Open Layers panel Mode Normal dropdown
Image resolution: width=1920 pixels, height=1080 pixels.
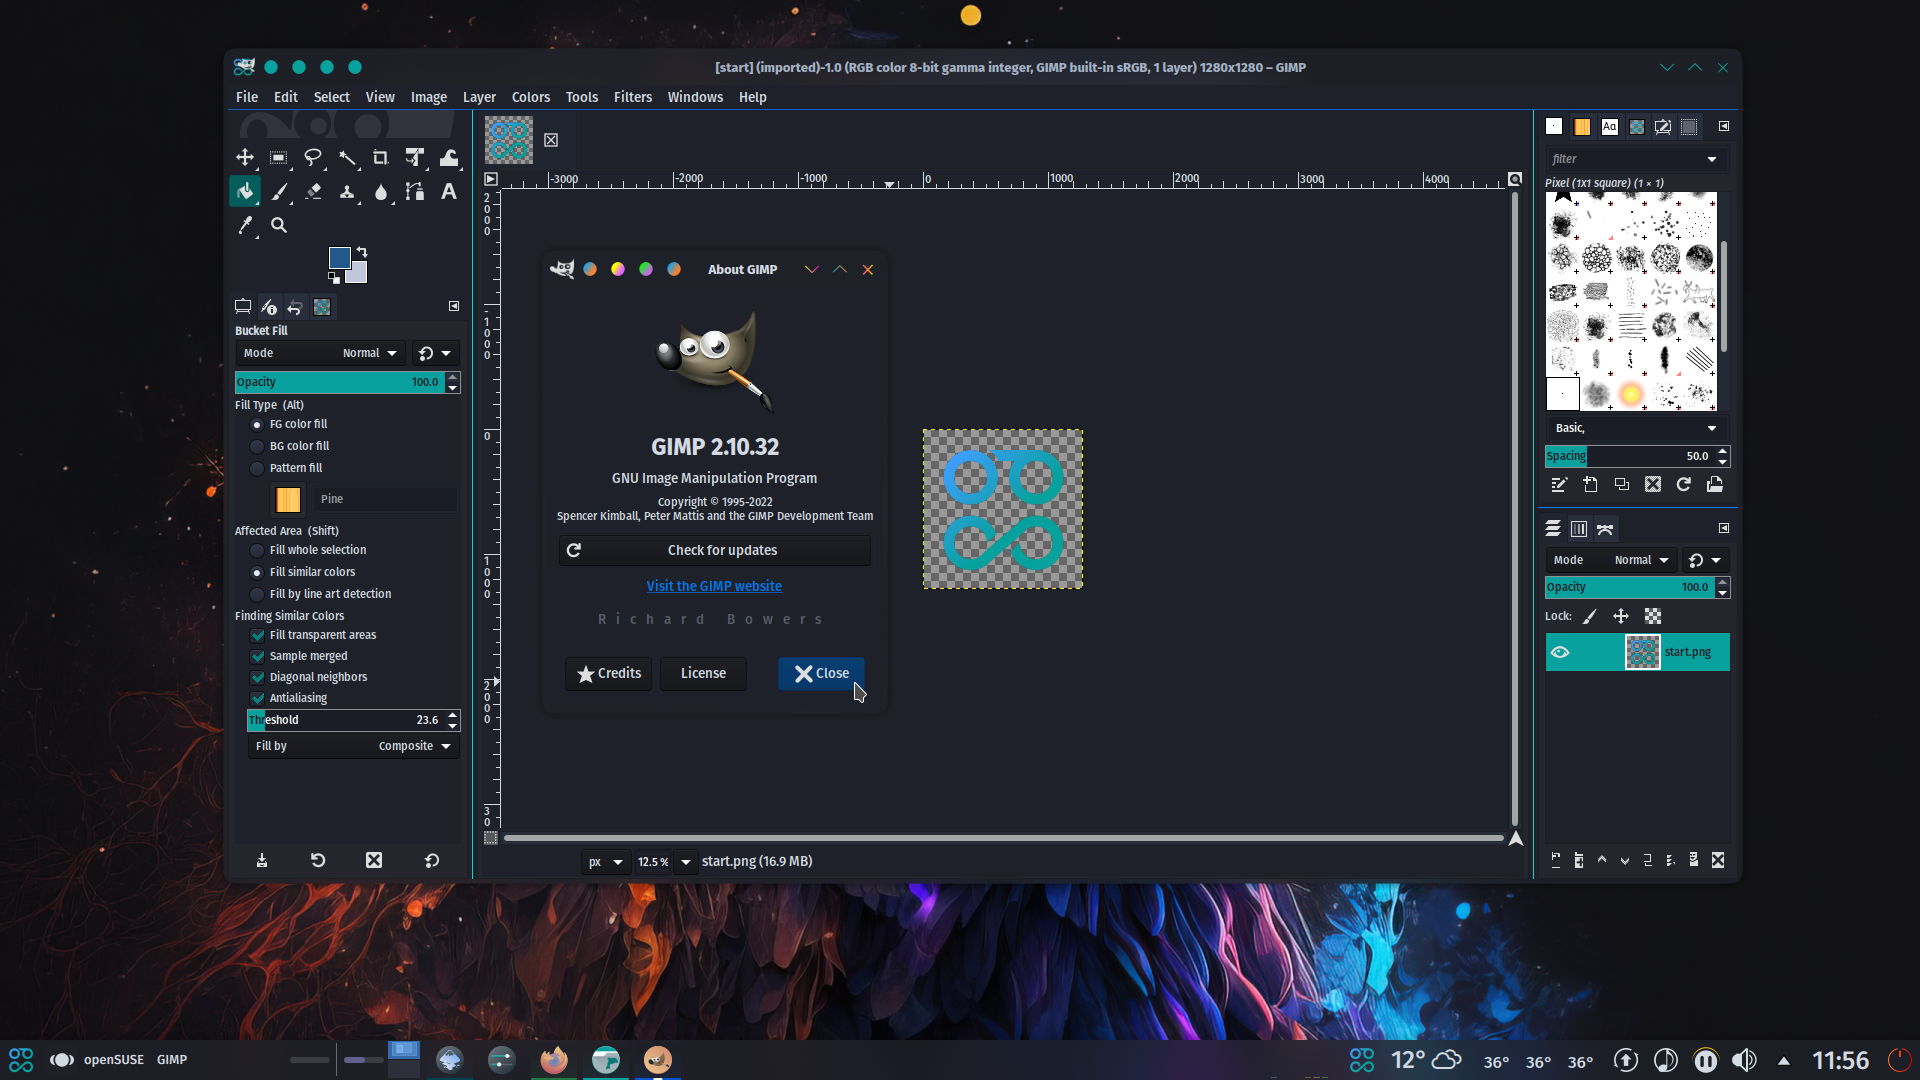pos(1611,561)
